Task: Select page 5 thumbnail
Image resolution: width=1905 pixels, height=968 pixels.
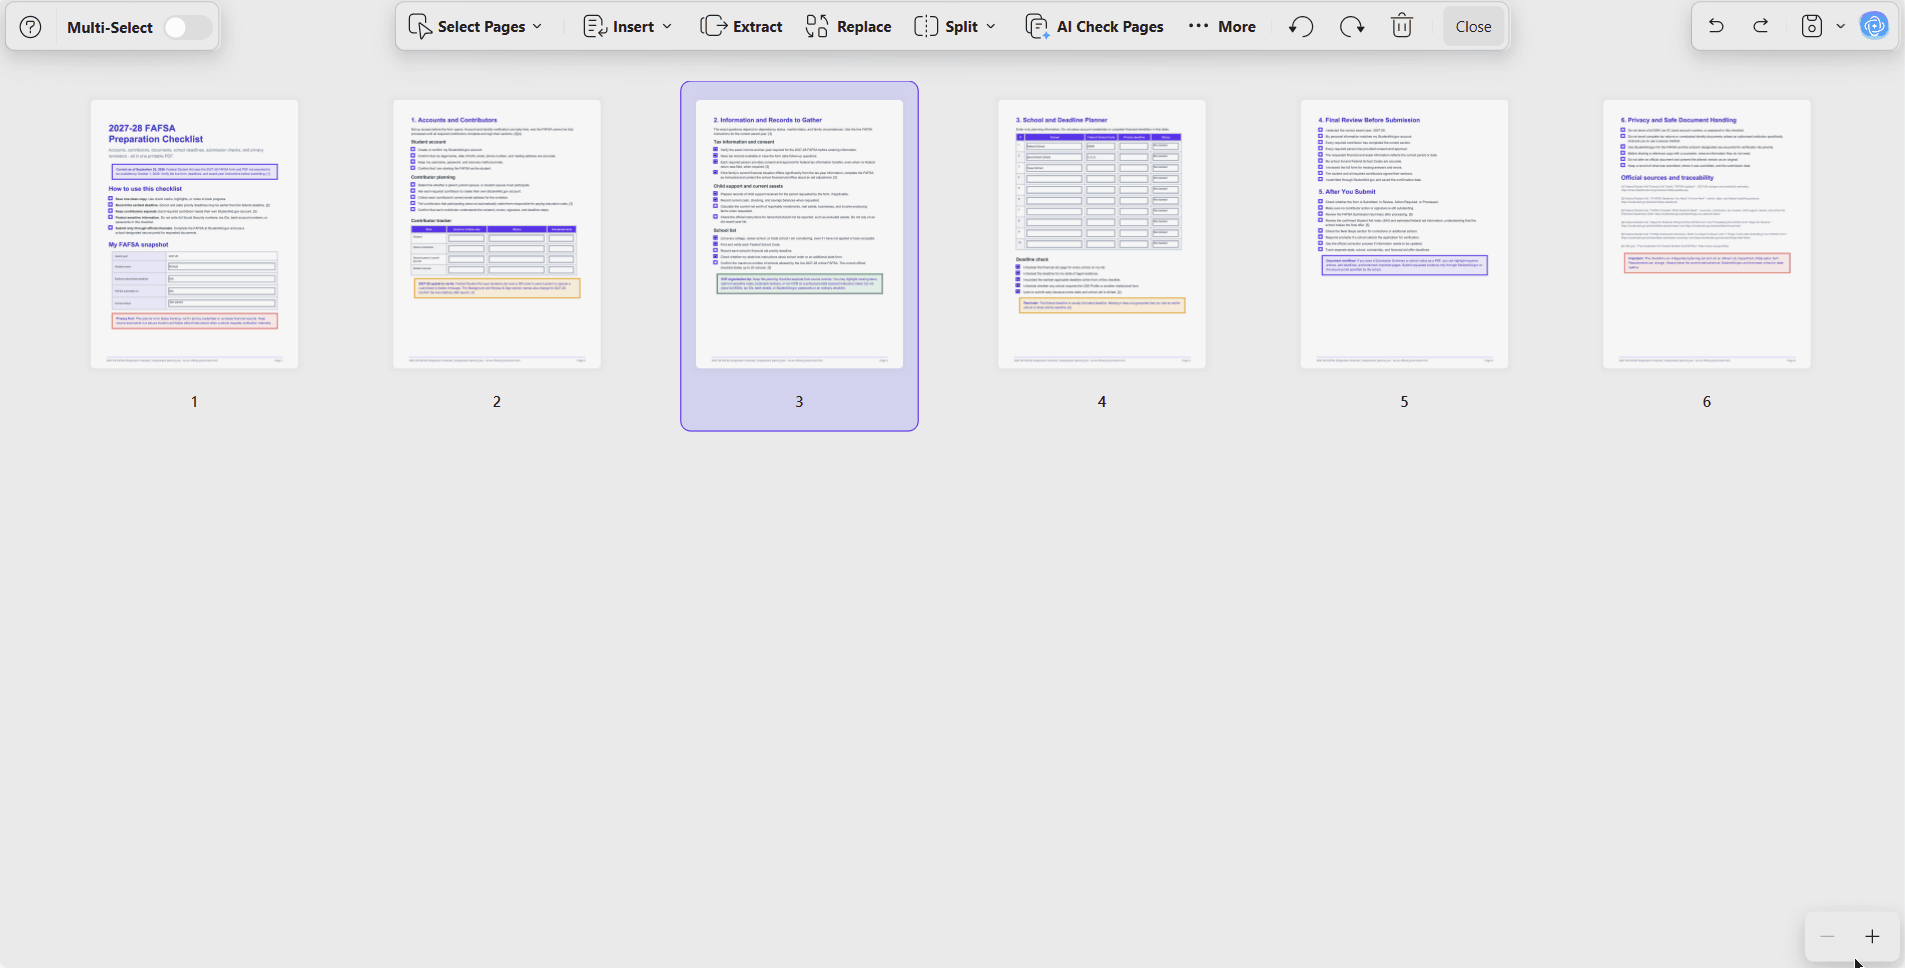Action: pos(1404,234)
